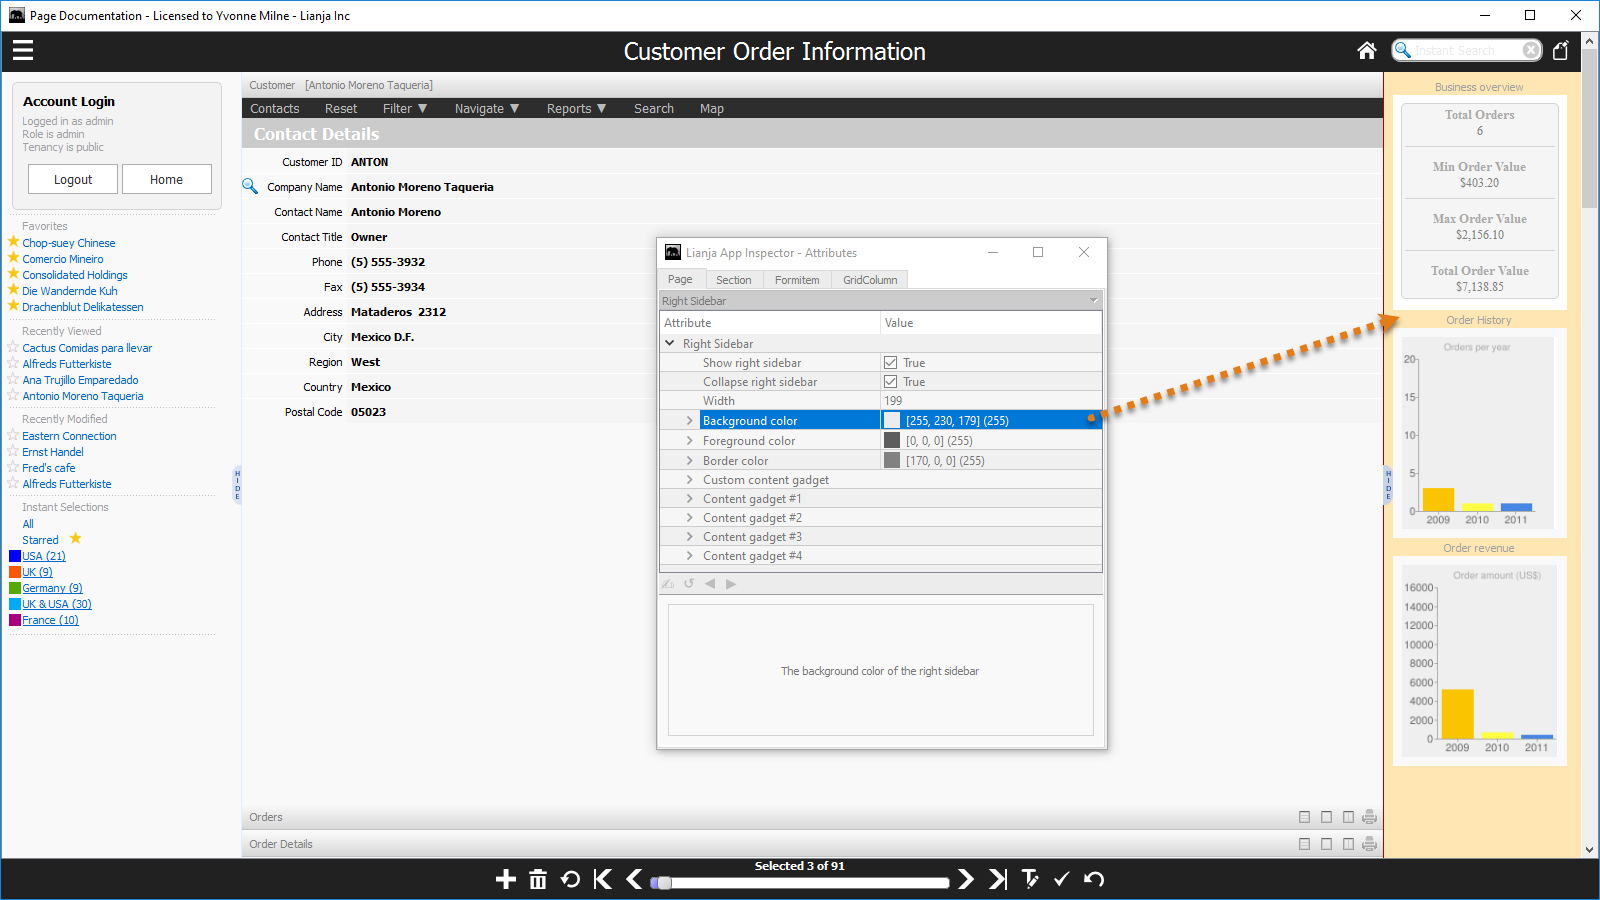Click magnifier icon beside Company Name
The height and width of the screenshot is (900, 1600).
click(x=250, y=186)
